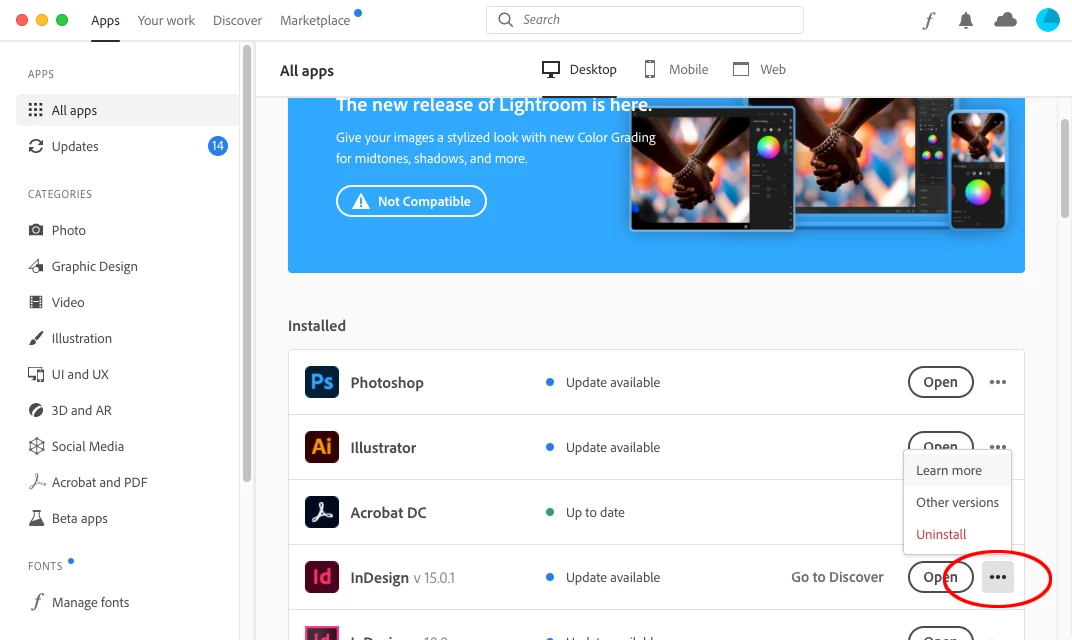This screenshot has height=640, width=1072.
Task: Open the account profile avatar
Action: [1047, 20]
